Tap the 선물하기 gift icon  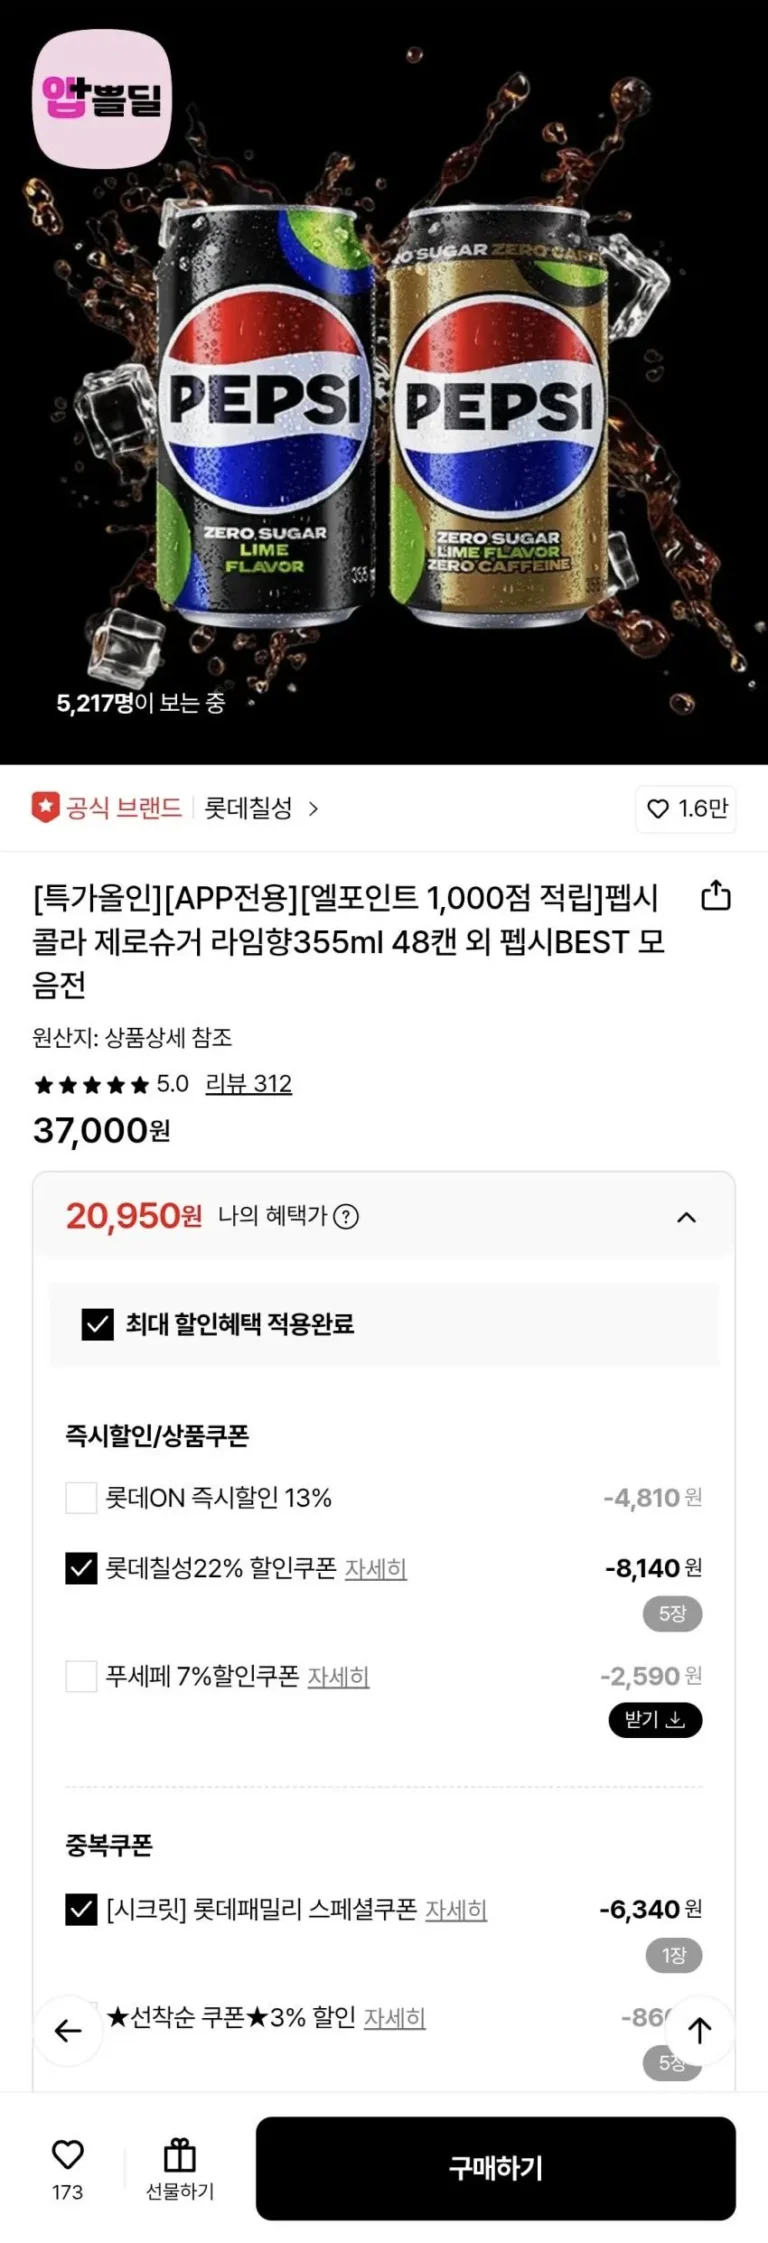180,2157
